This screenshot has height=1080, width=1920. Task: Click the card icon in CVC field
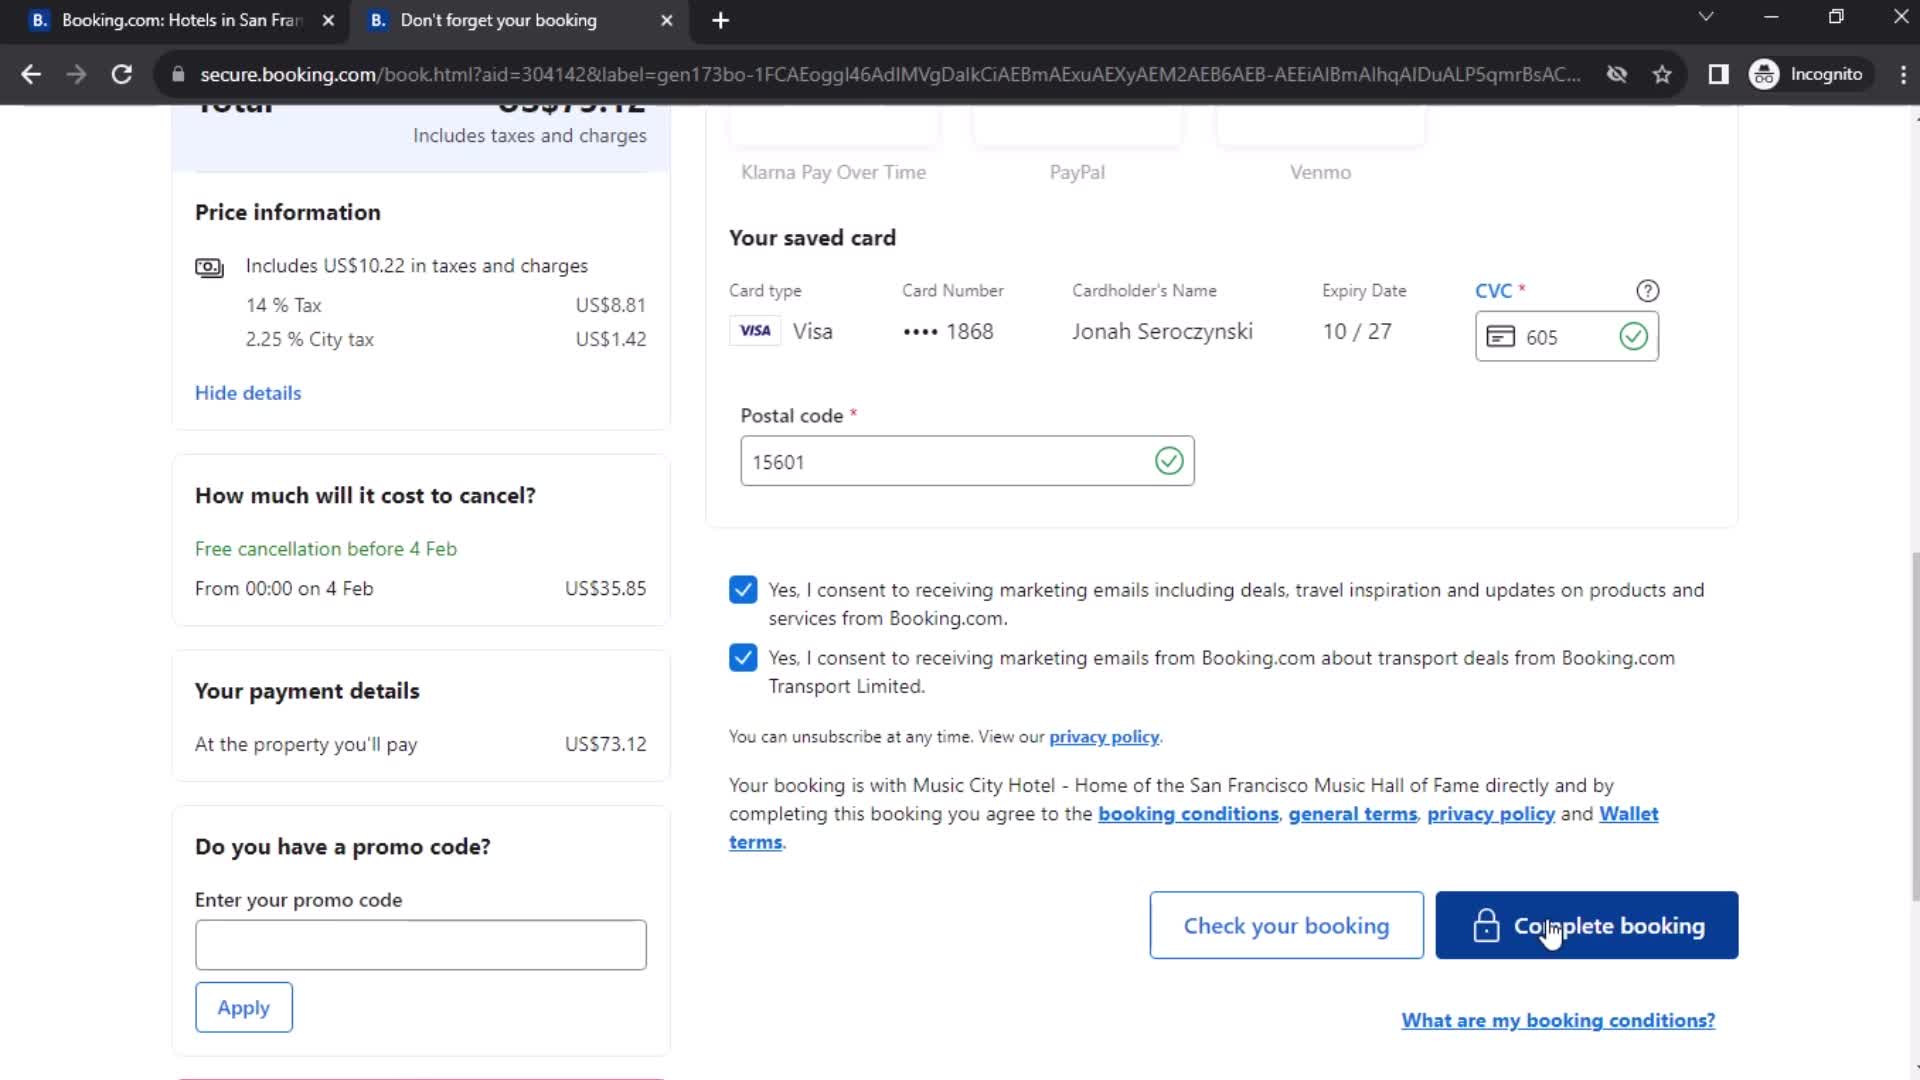[1500, 336]
